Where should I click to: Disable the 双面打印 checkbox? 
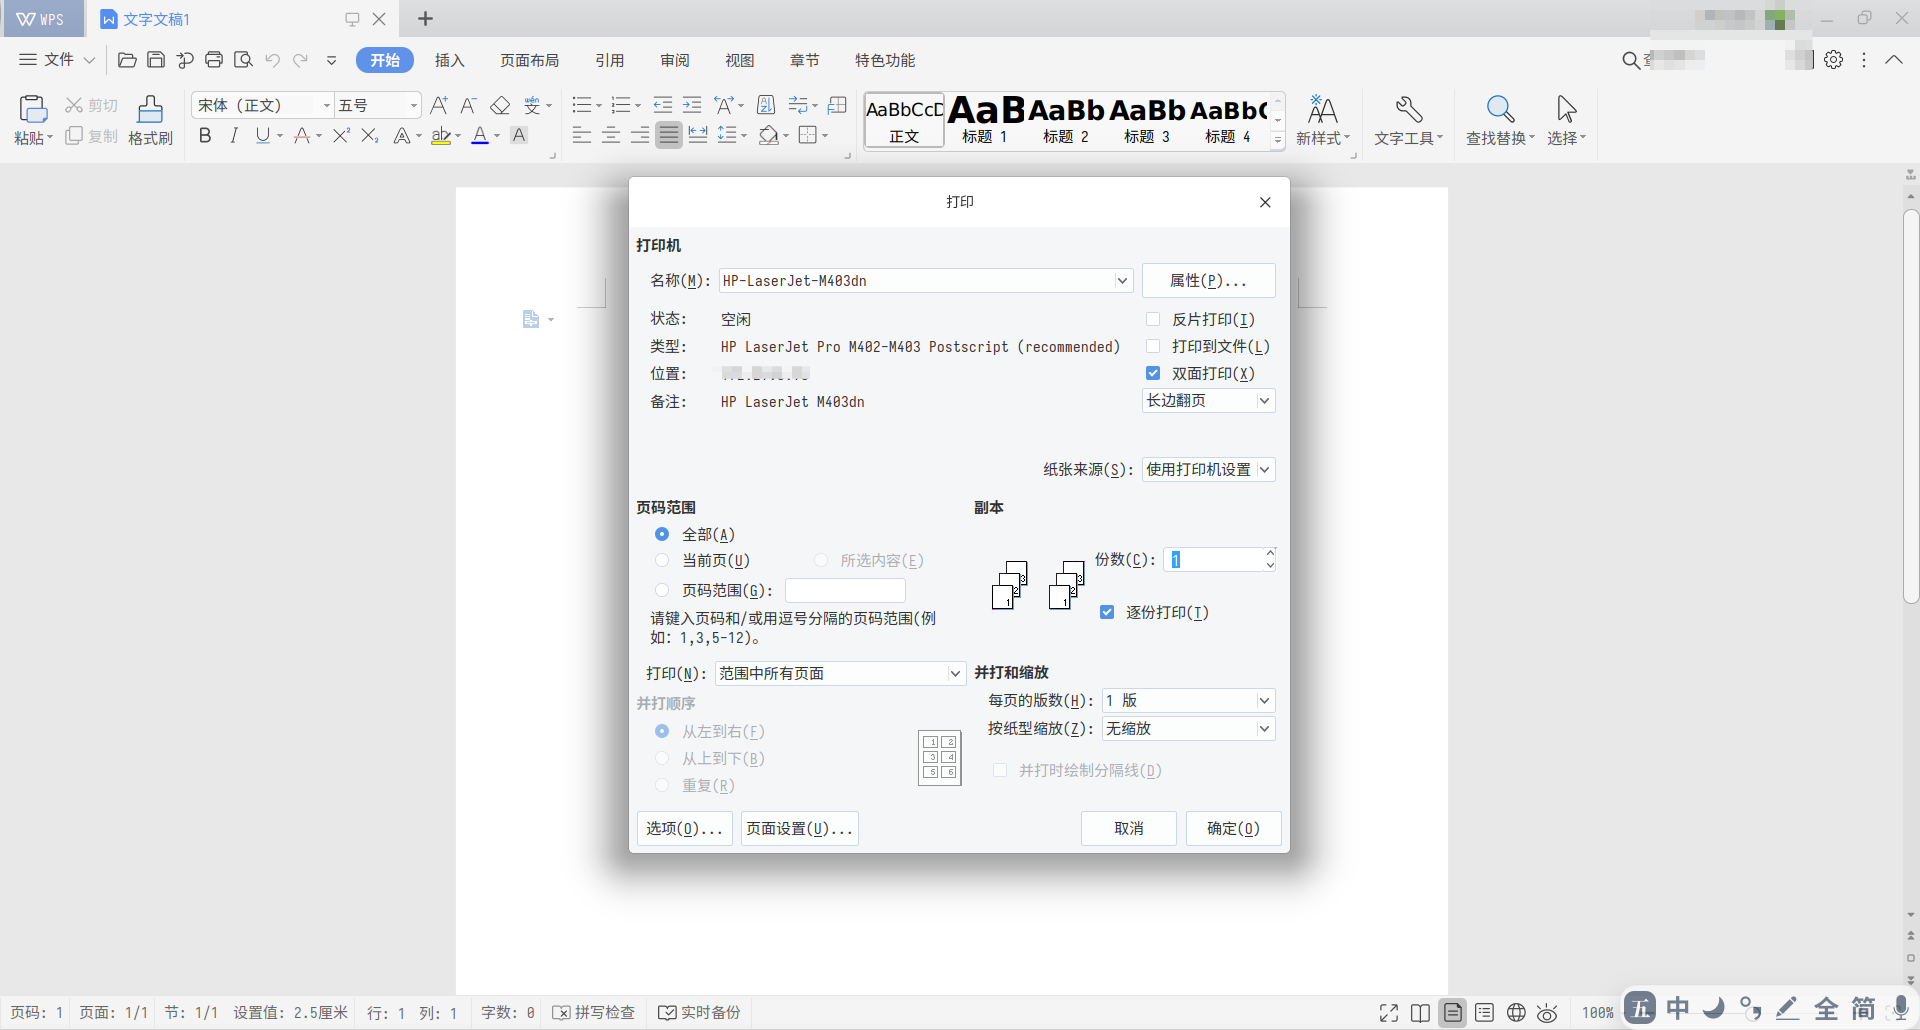(1153, 373)
